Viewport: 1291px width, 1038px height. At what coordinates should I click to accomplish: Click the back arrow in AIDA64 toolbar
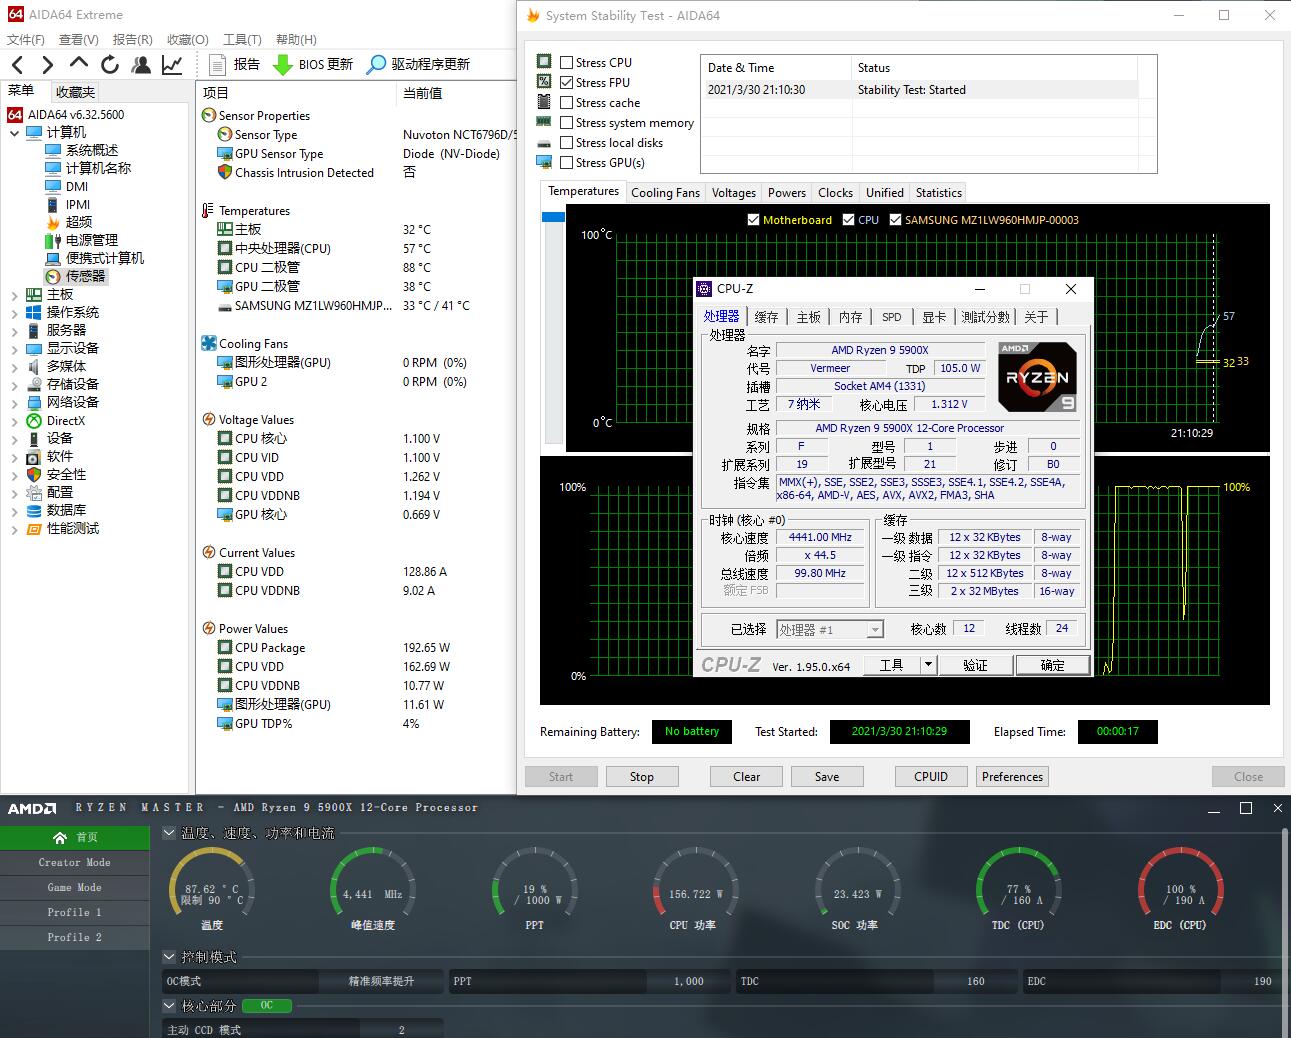17,65
